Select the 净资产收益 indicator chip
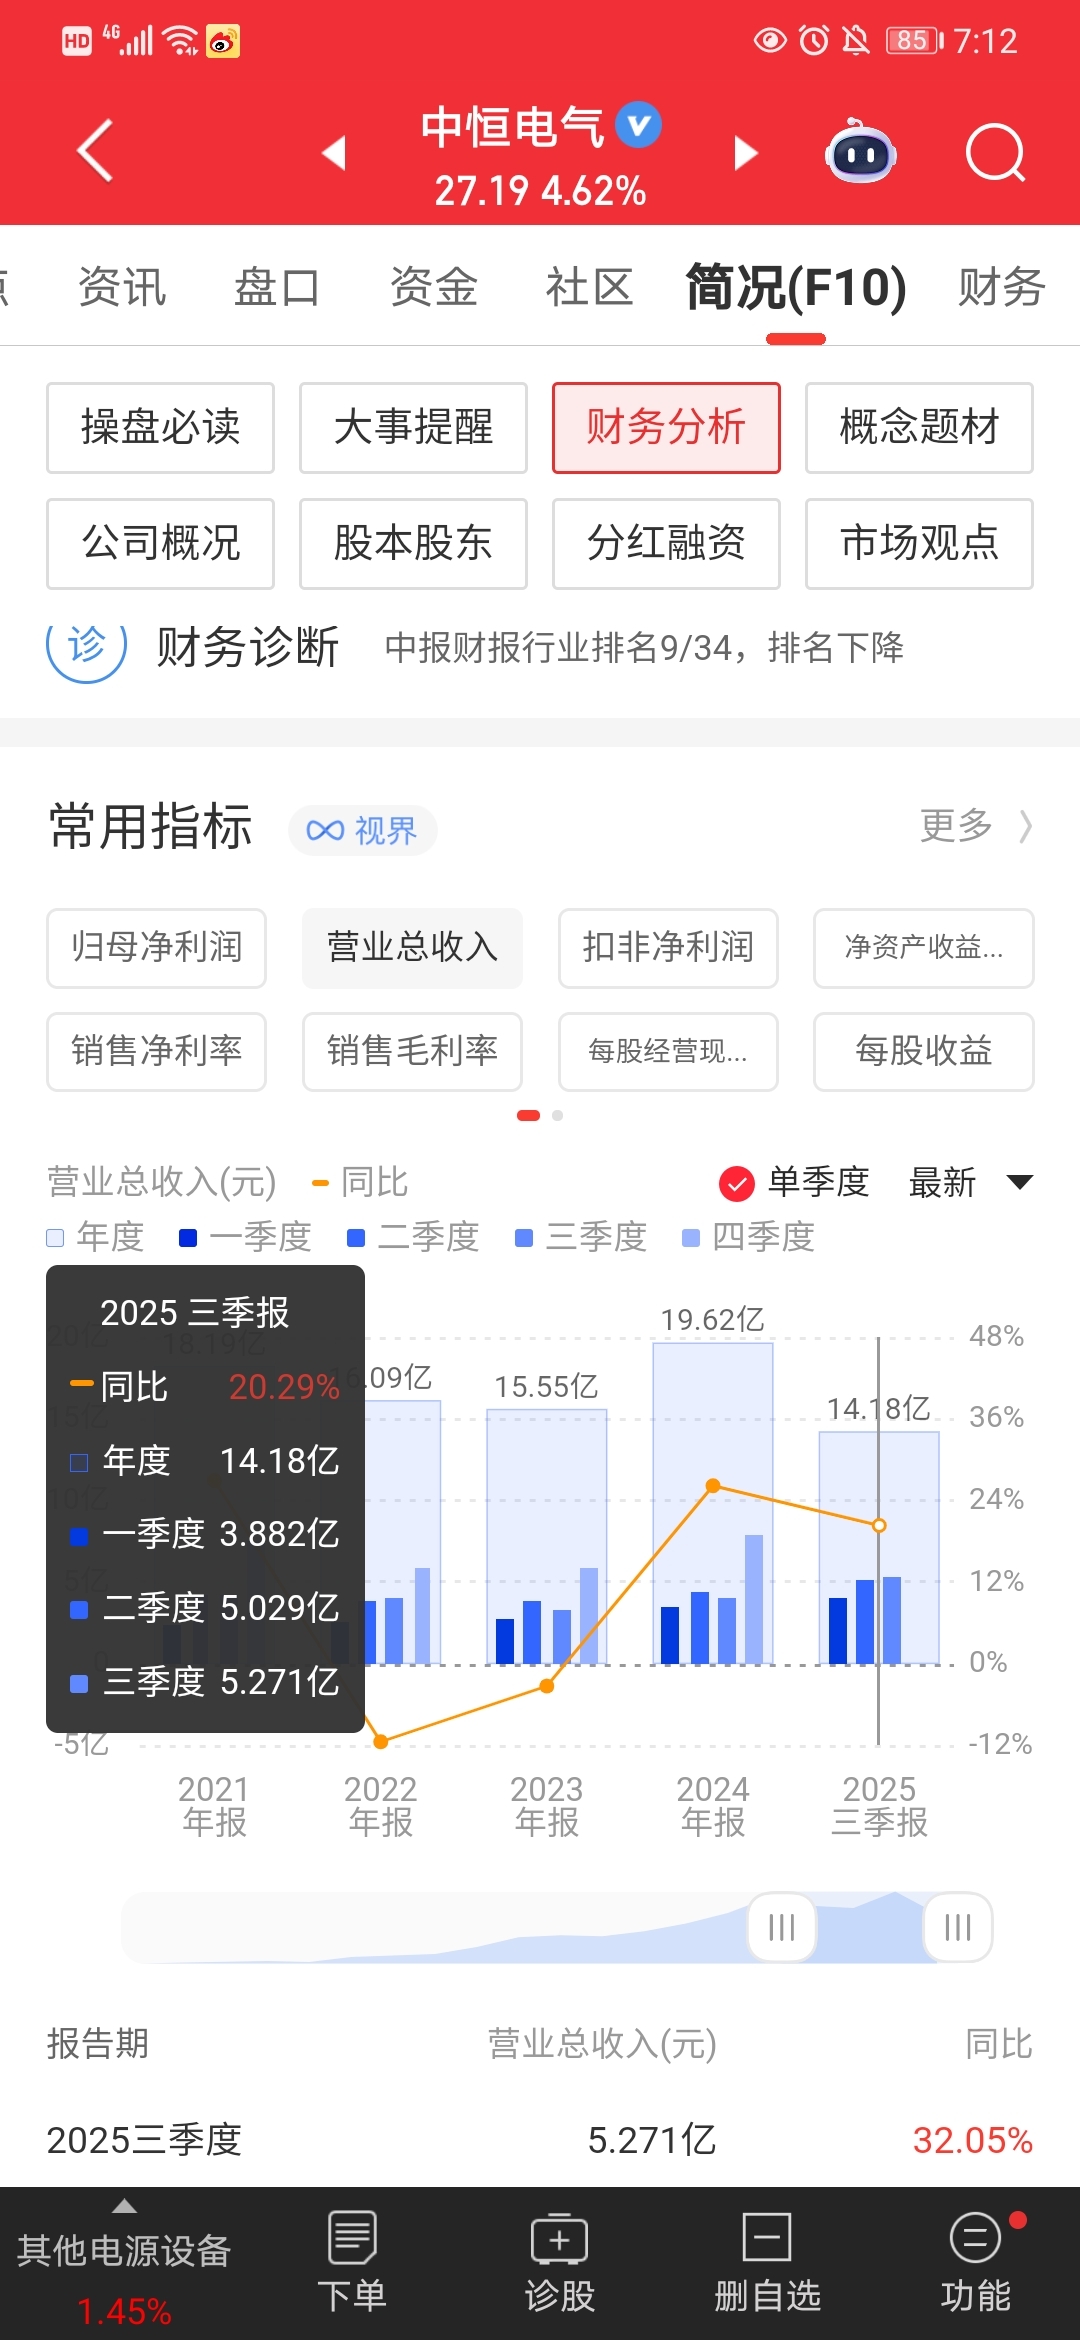The width and height of the screenshot is (1080, 2340). coord(924,948)
